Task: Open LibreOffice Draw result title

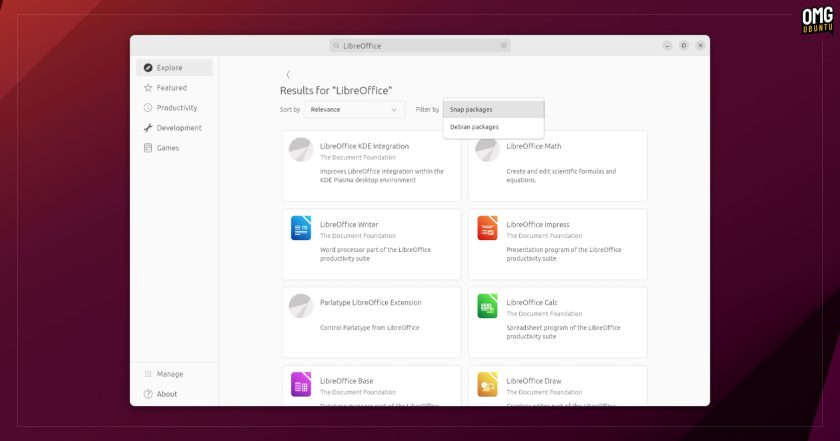Action: [534, 381]
